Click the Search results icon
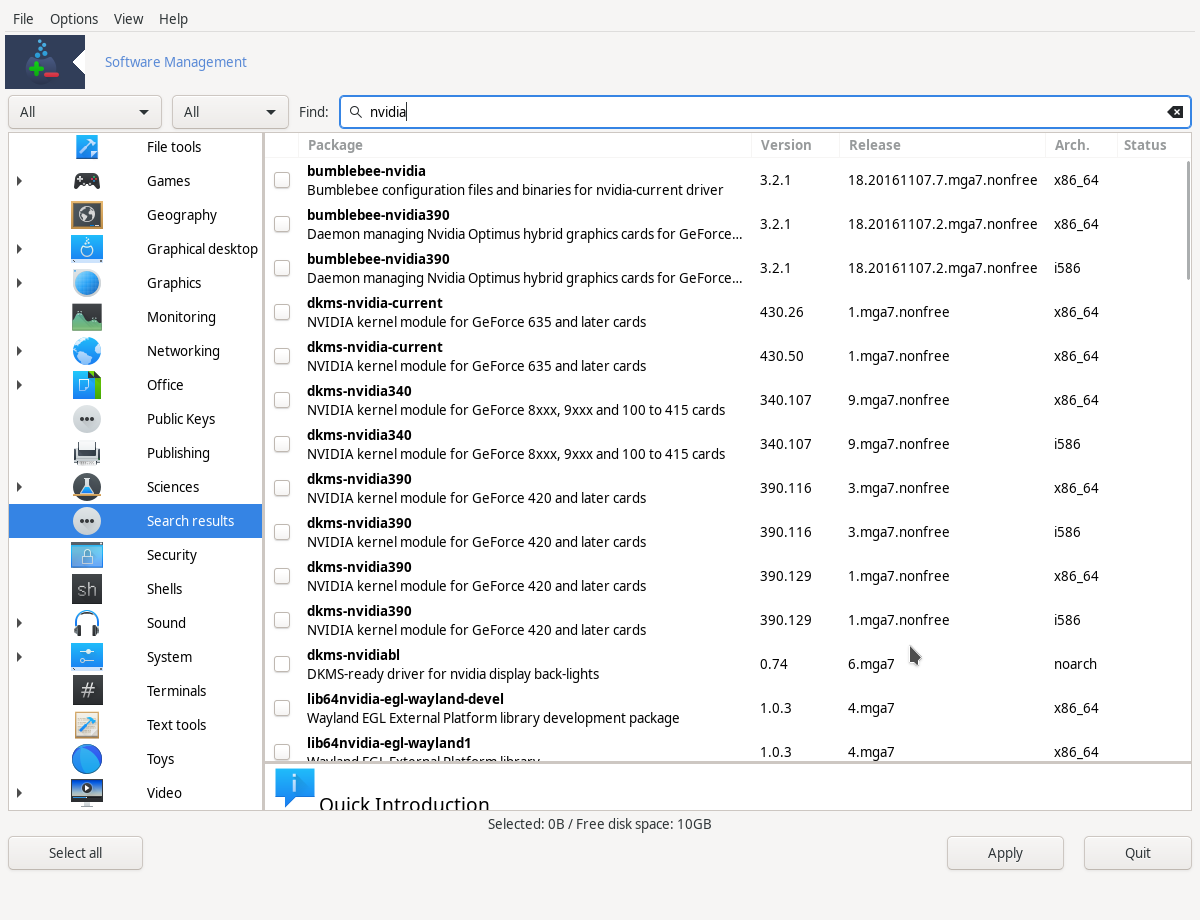 pos(87,521)
